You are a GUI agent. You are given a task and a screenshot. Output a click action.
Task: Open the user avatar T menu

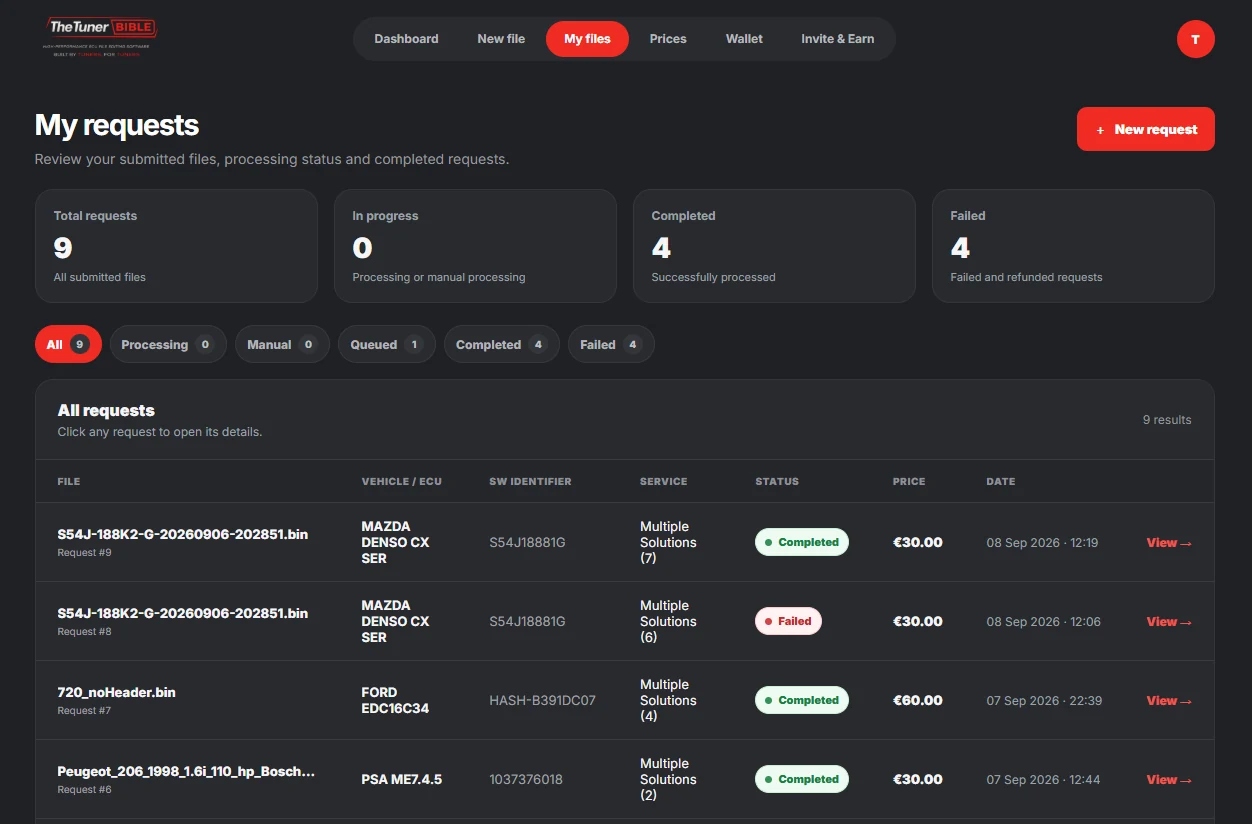[1196, 39]
